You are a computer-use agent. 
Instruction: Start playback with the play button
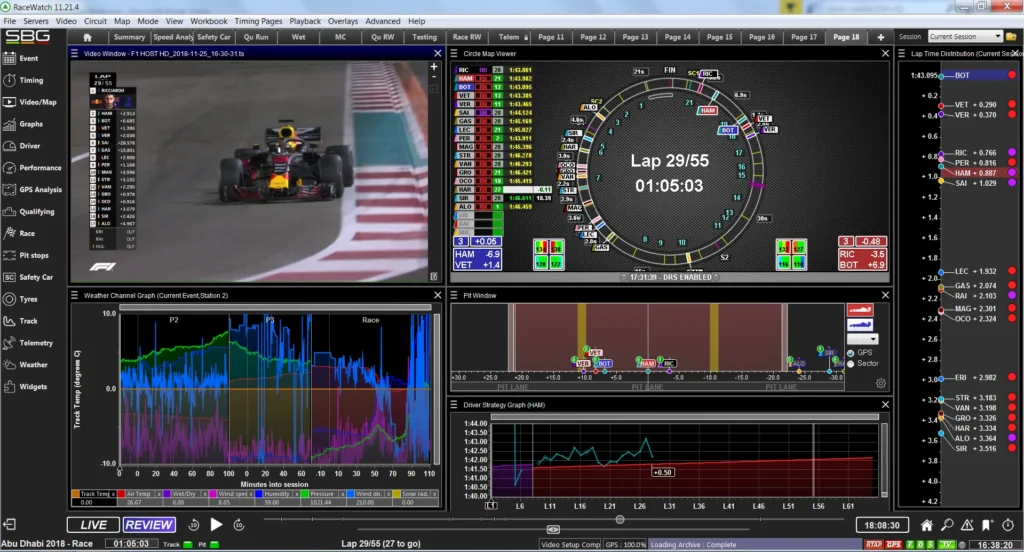point(216,525)
